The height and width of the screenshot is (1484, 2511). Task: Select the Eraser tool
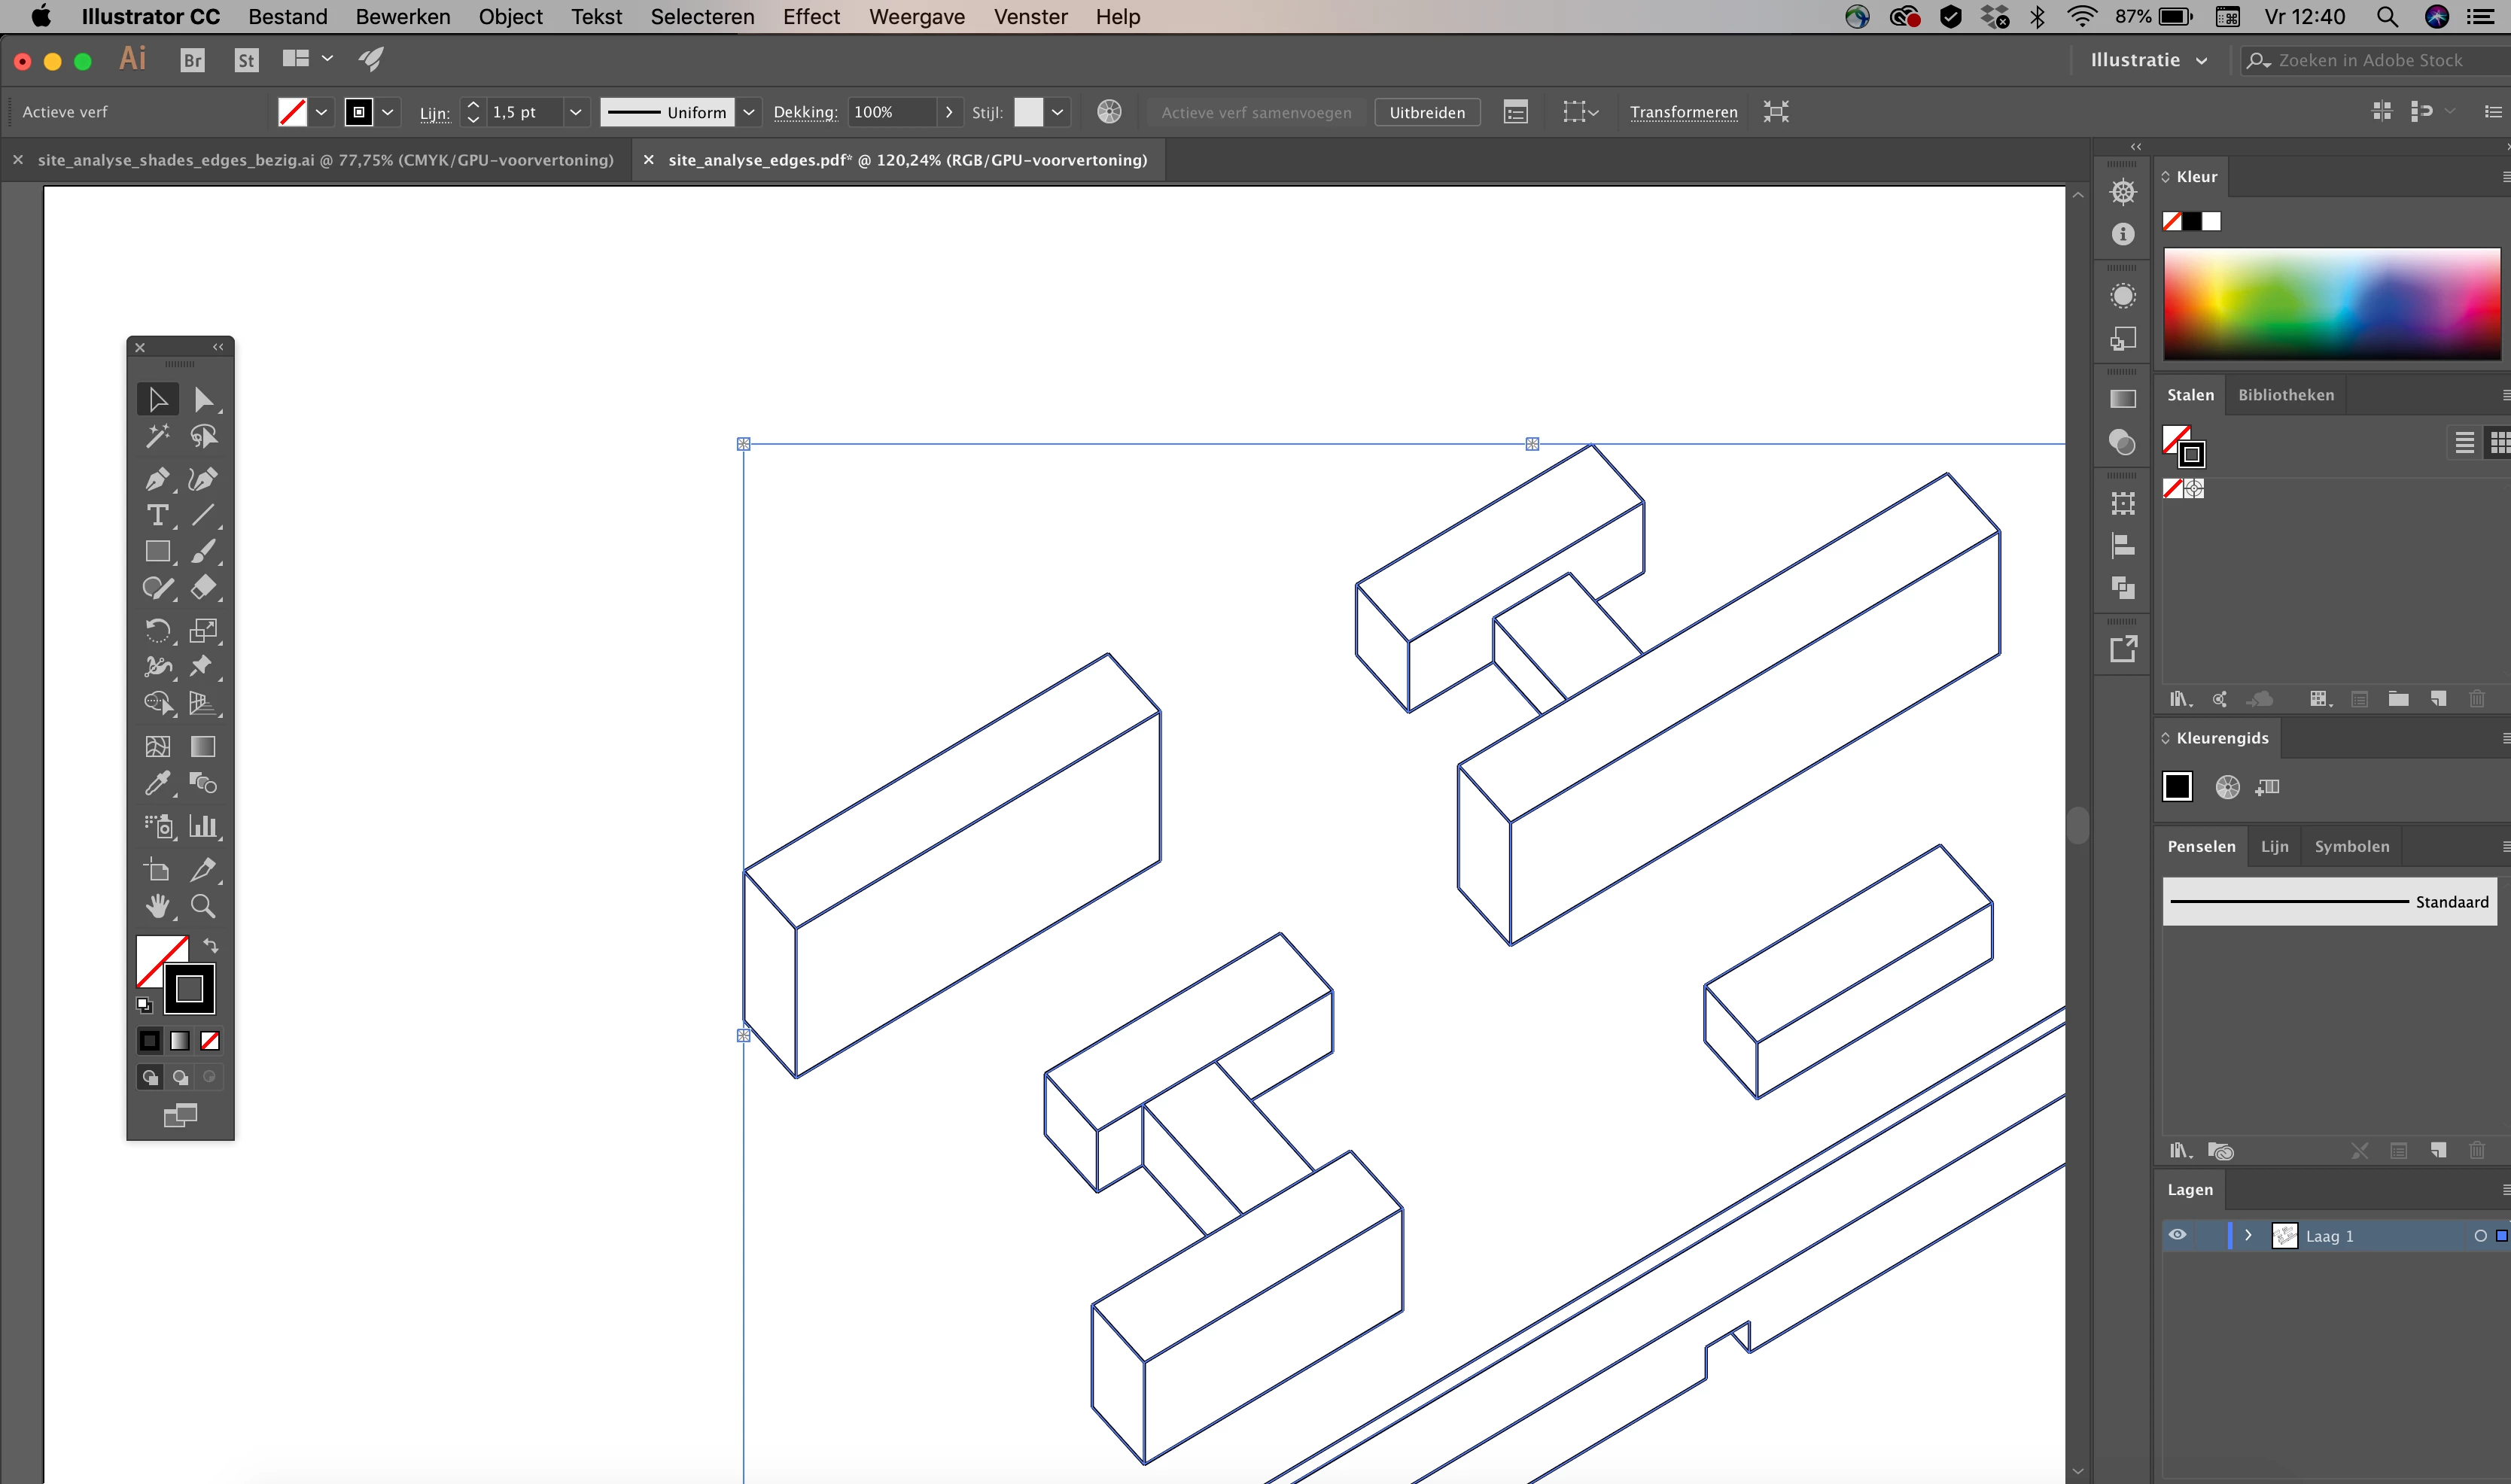[203, 587]
